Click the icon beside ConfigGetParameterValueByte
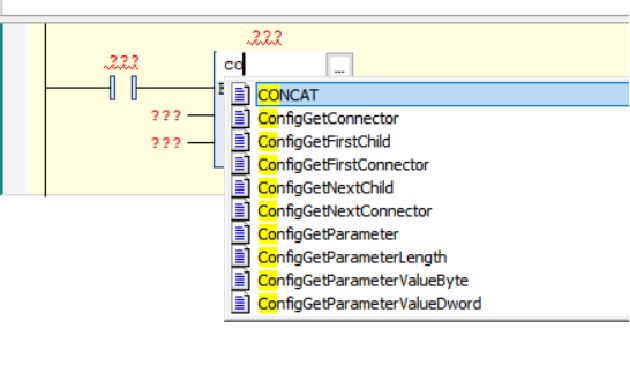Image resolution: width=630 pixels, height=380 pixels. [240, 280]
